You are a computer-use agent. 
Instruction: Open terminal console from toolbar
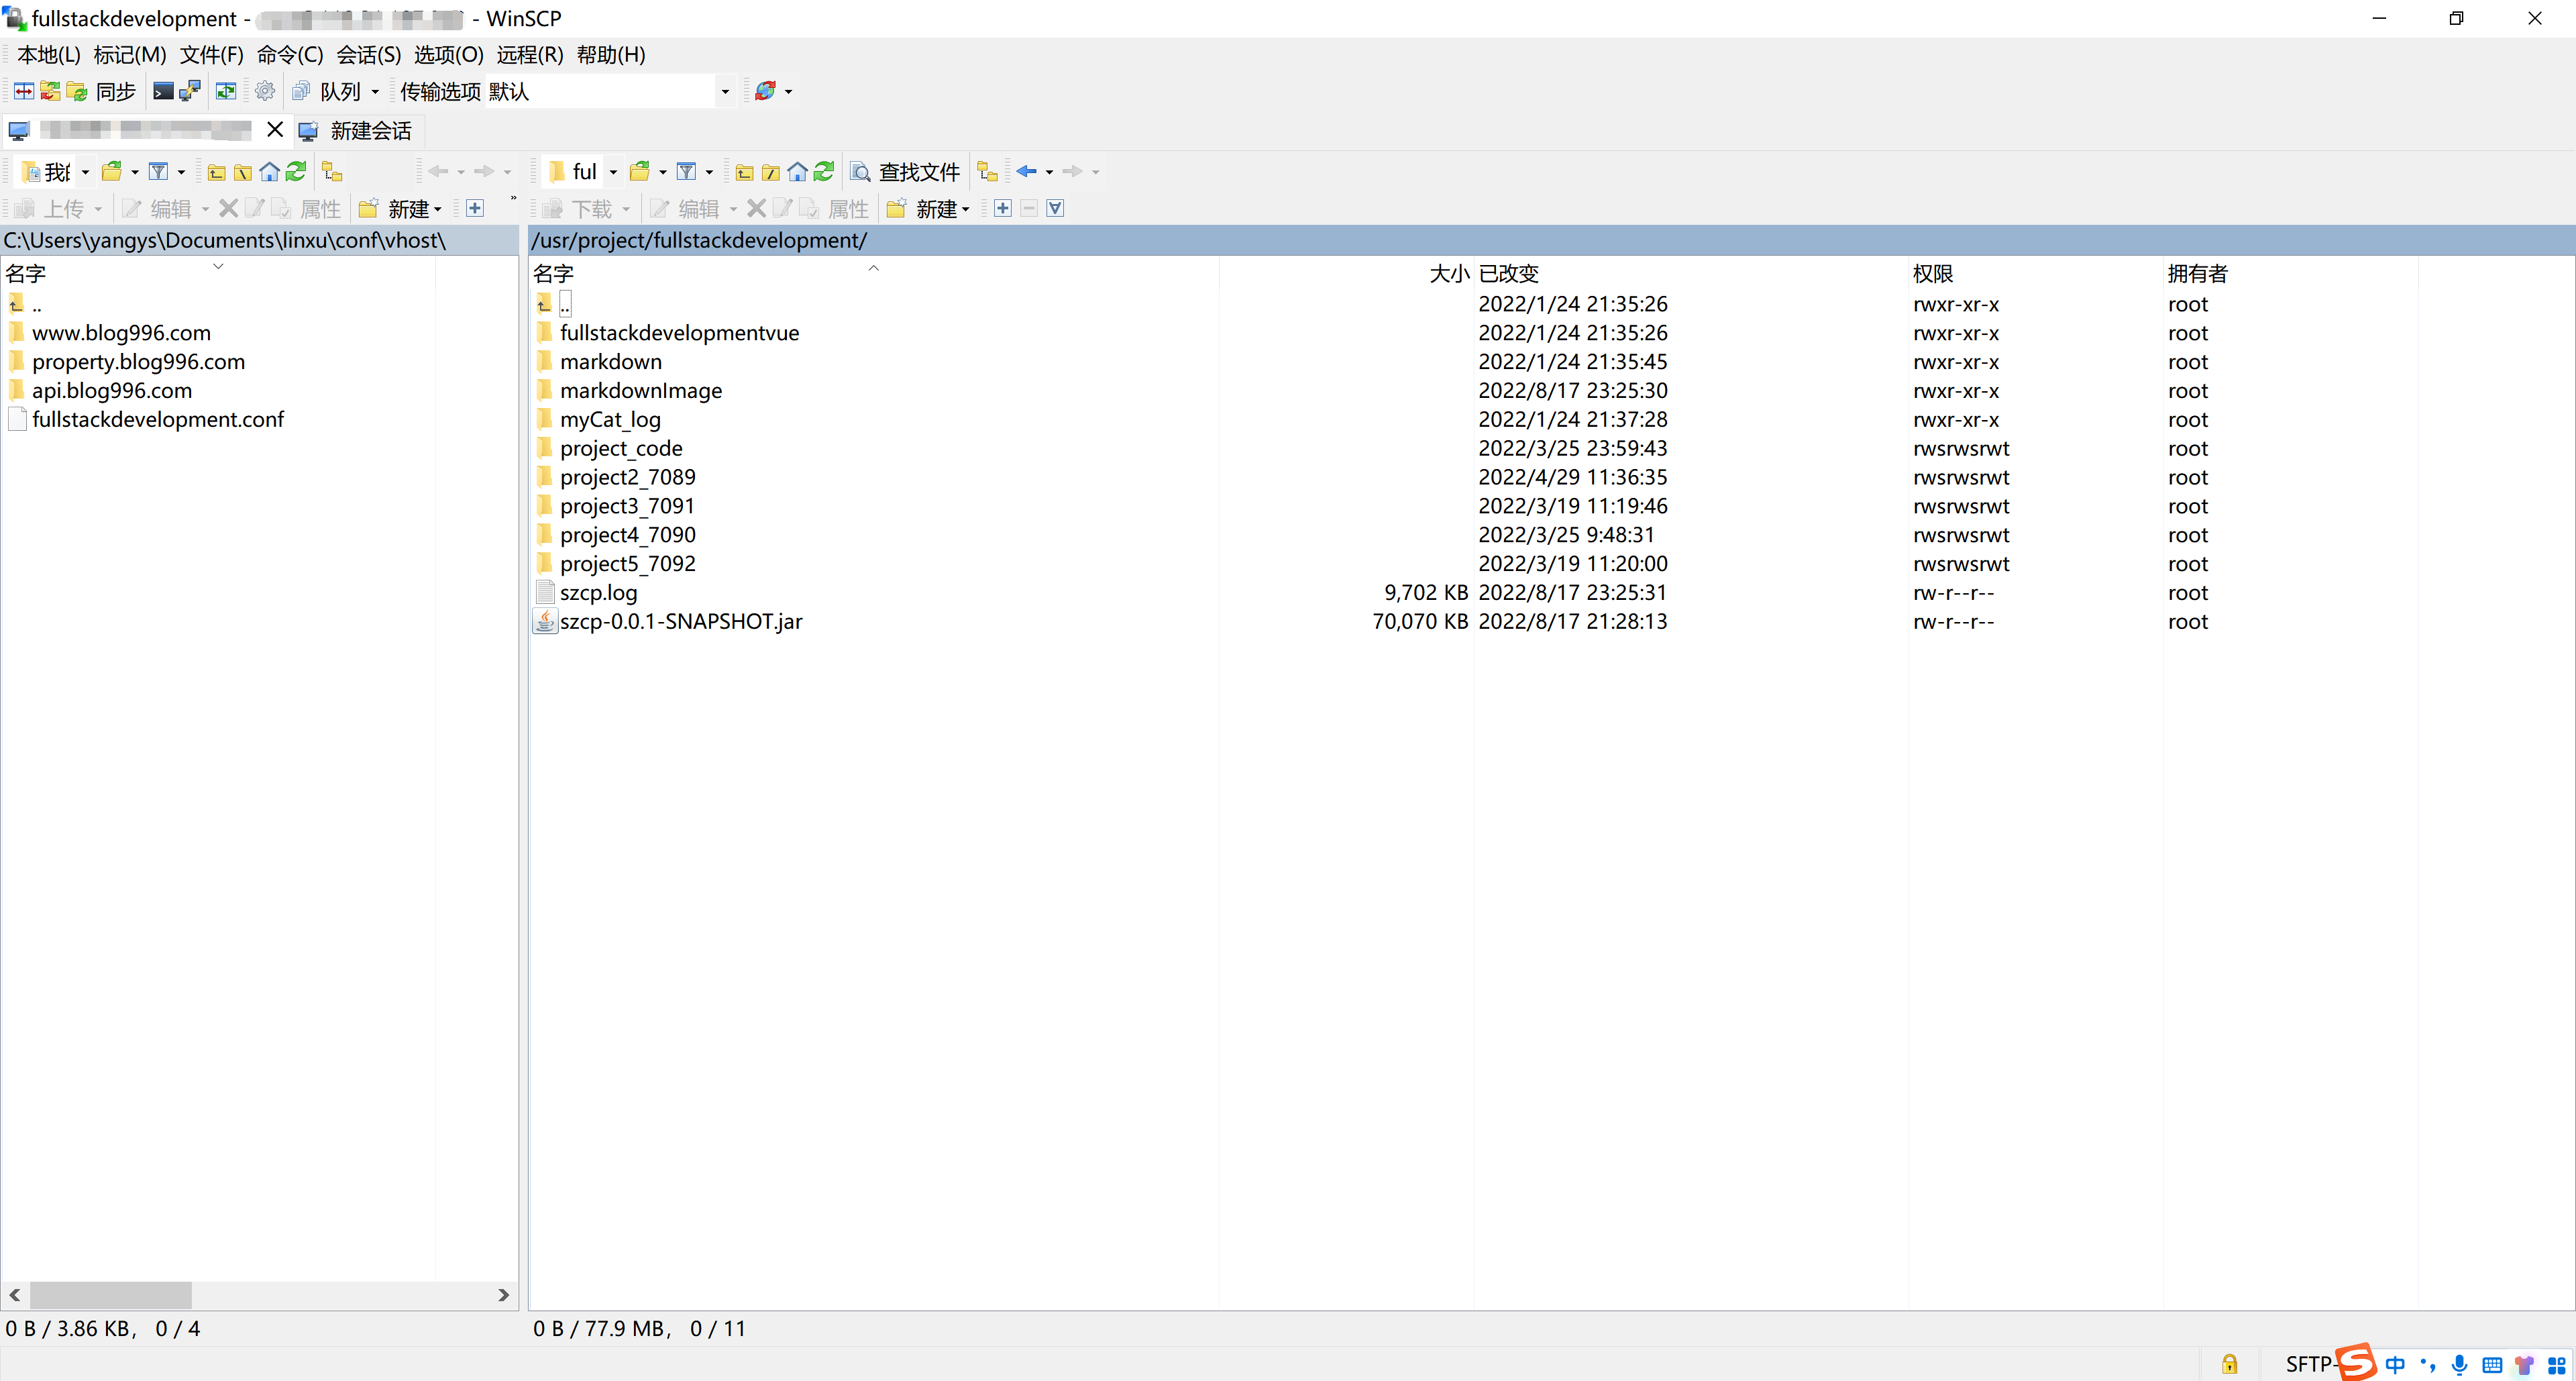163,91
